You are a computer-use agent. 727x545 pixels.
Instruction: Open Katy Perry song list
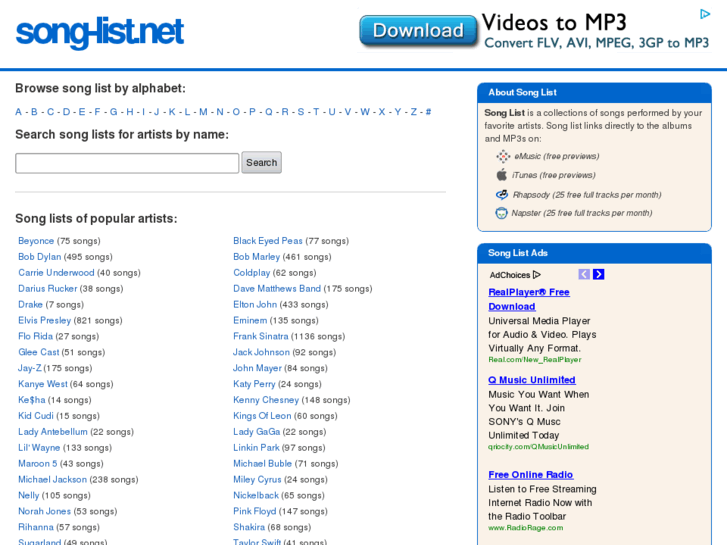[254, 384]
